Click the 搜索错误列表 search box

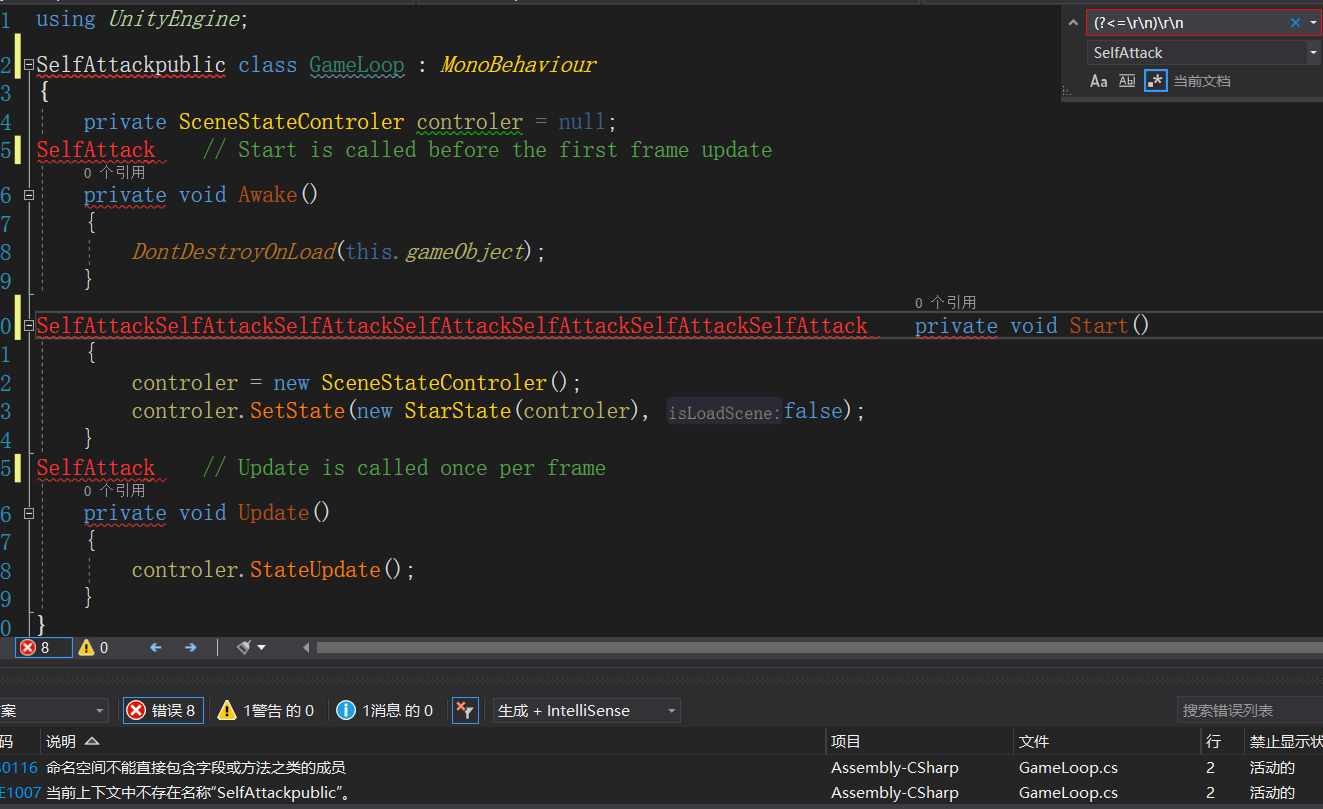coord(1249,711)
